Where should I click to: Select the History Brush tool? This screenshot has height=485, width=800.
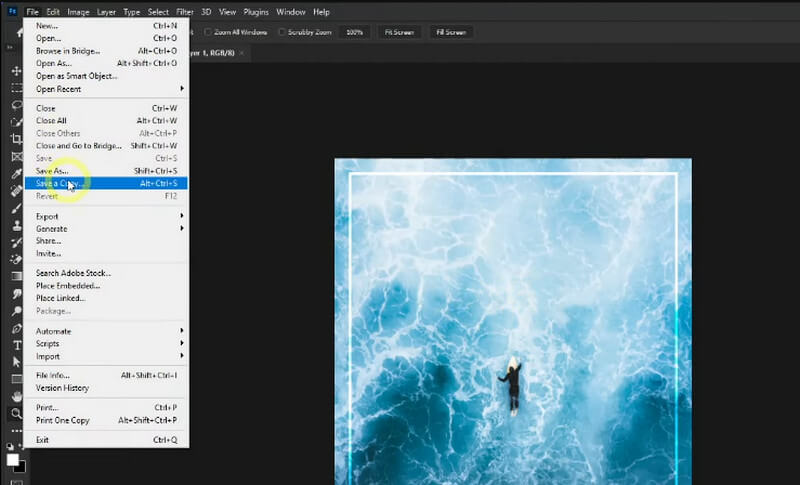(16, 242)
